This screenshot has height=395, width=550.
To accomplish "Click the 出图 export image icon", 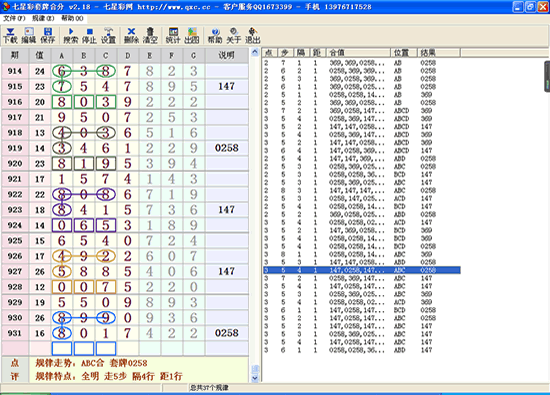I will coord(192,36).
